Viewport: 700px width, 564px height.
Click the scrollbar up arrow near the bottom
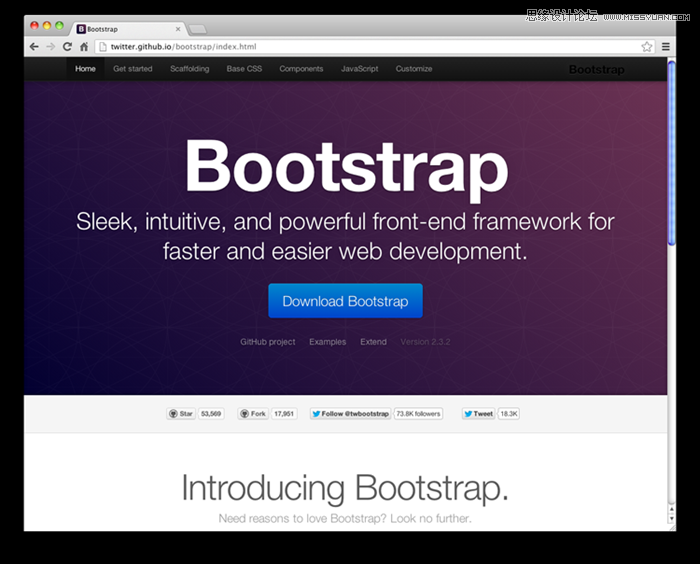pyautogui.click(x=671, y=510)
